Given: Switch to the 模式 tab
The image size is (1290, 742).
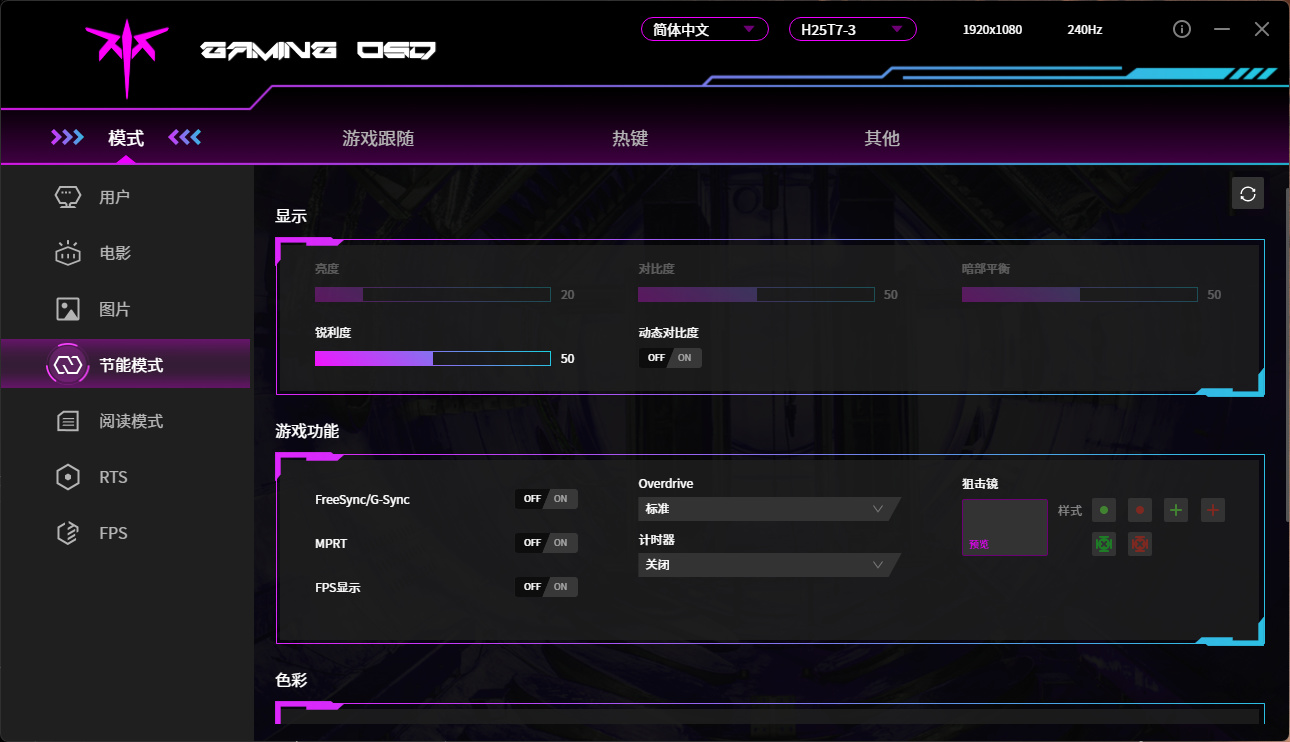Looking at the screenshot, I should [126, 138].
